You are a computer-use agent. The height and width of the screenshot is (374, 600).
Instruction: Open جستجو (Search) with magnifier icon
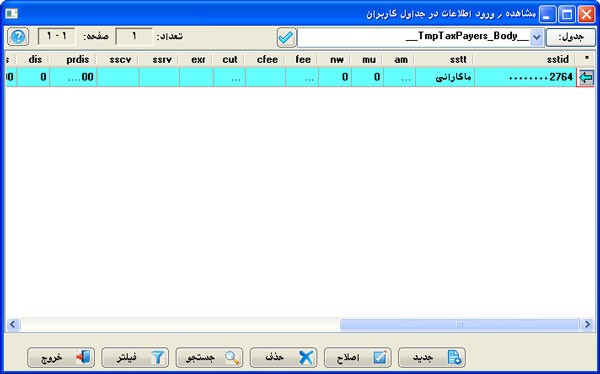tap(209, 358)
